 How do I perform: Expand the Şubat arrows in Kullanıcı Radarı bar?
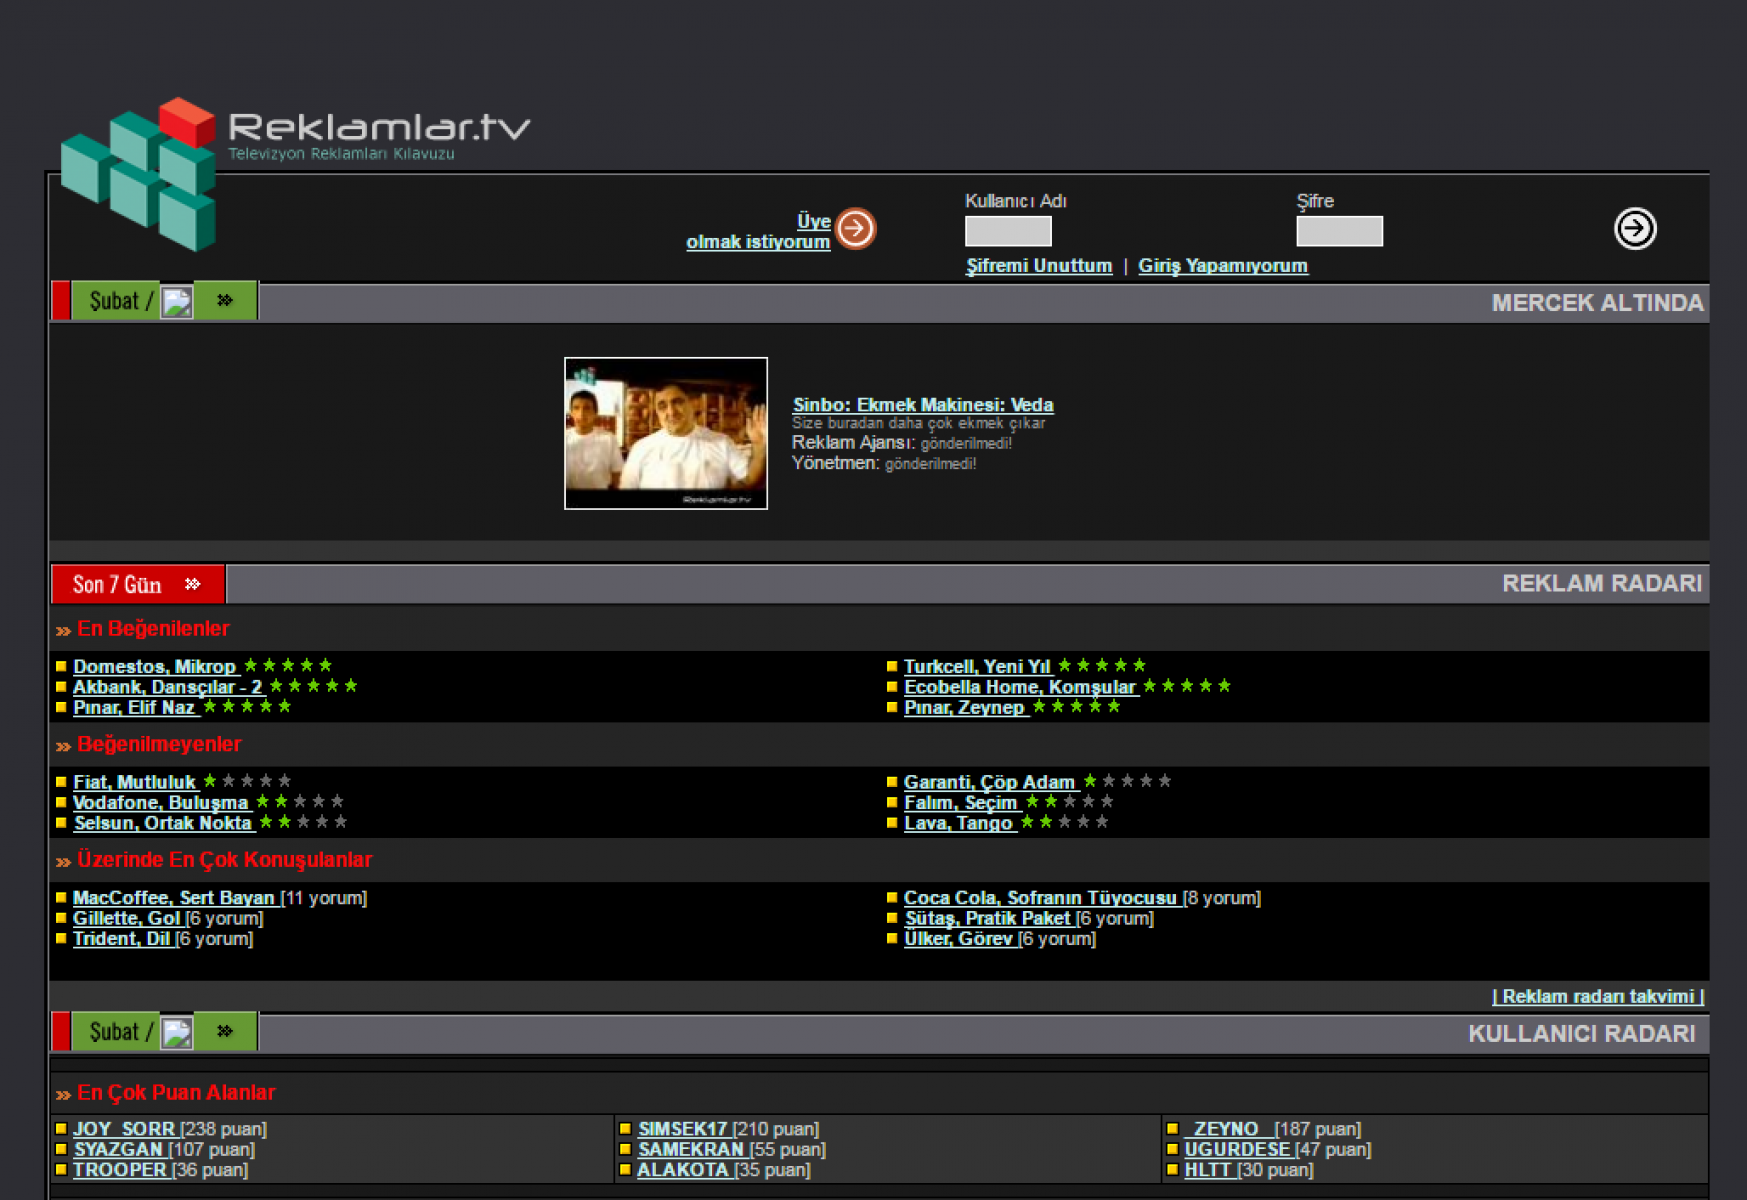225,1032
